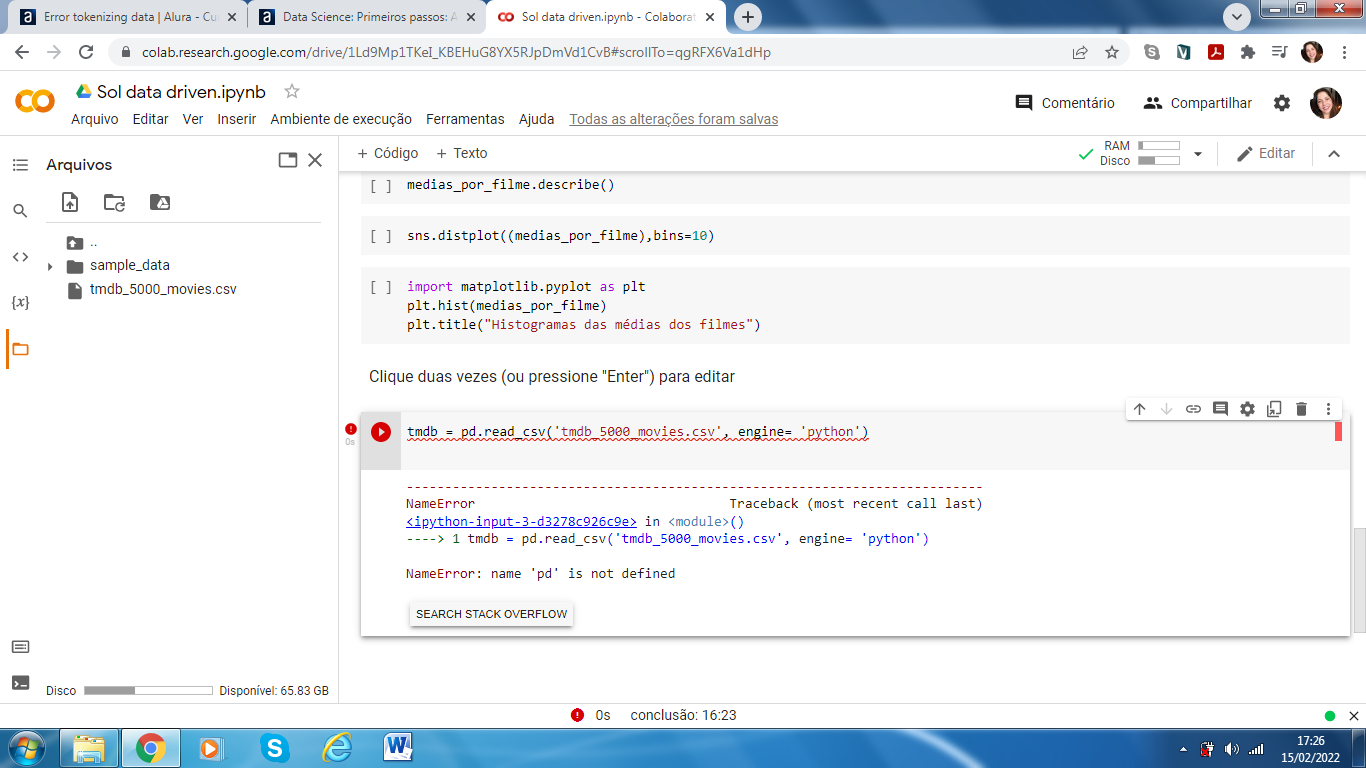Bookmark this page in Chrome address bar
Viewport: 1366px width, 768px height.
[x=1112, y=52]
